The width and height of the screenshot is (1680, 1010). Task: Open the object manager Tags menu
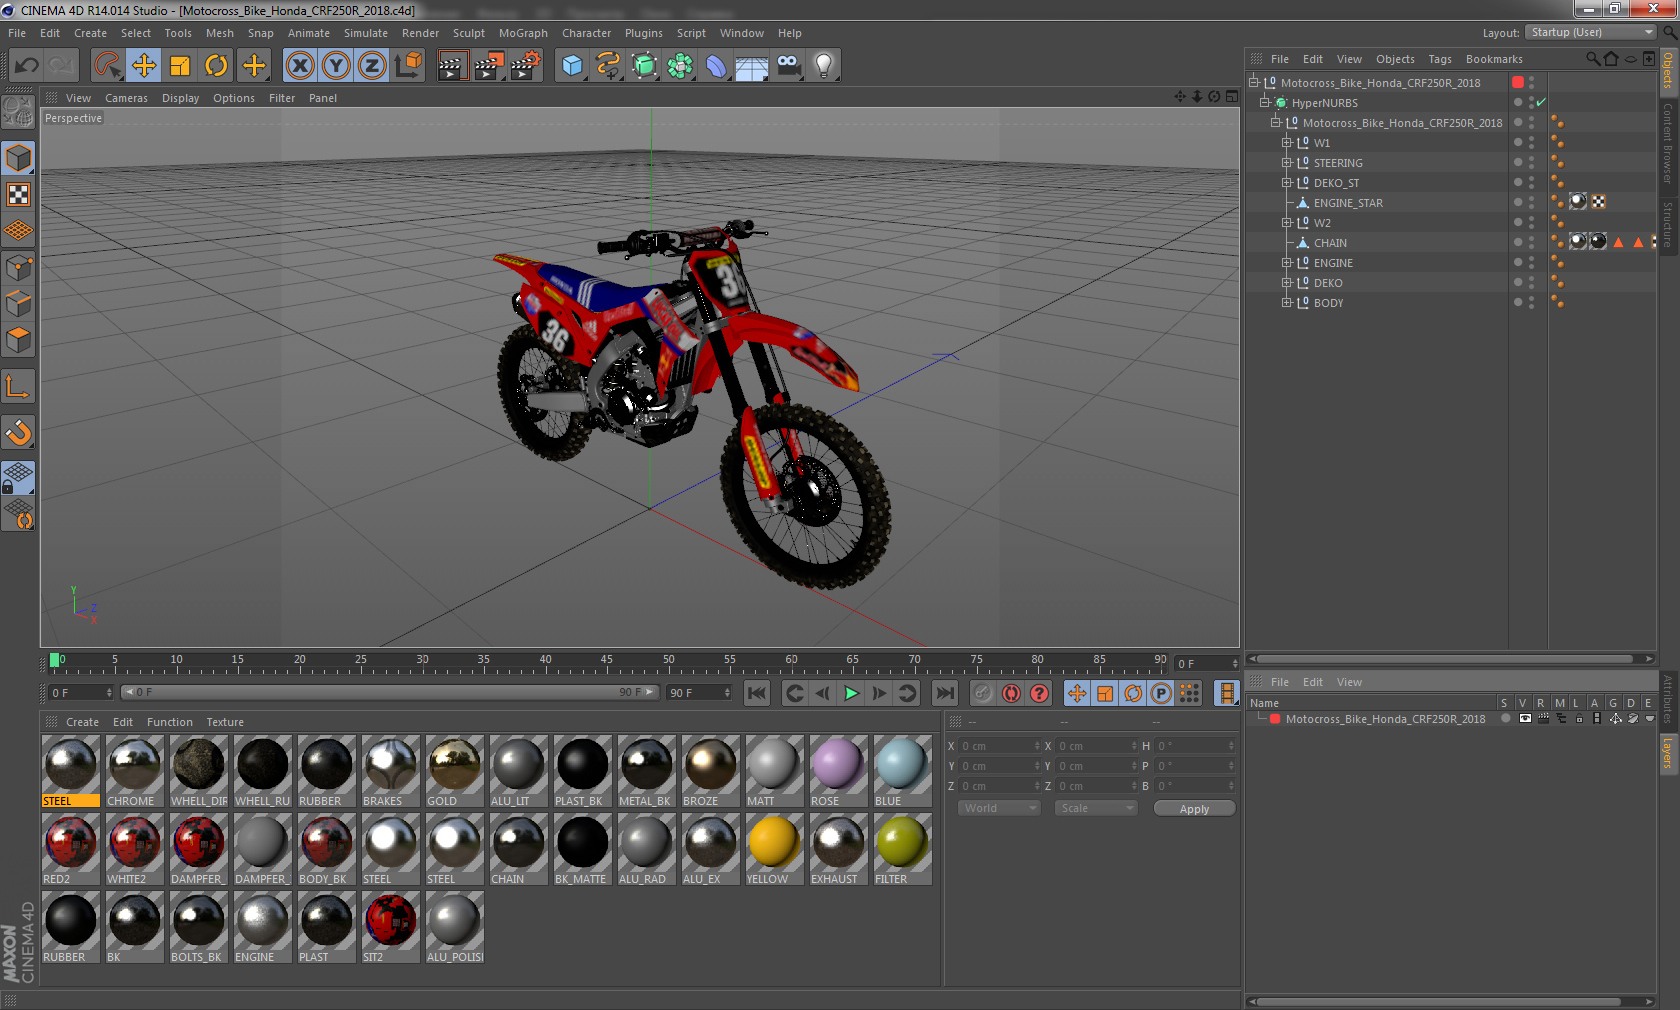(x=1440, y=59)
